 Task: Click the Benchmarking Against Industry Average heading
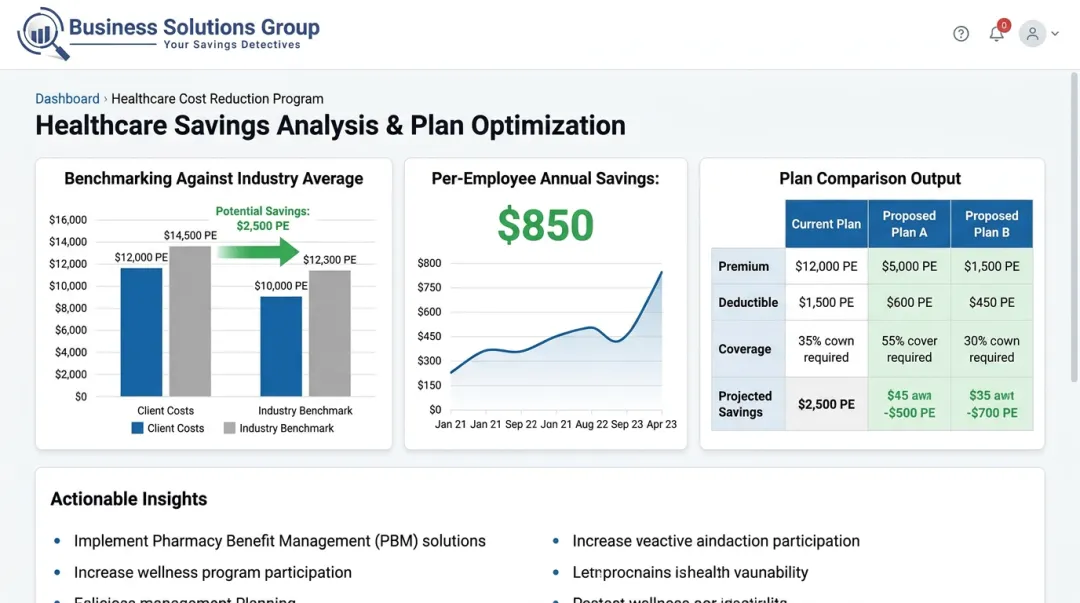tap(214, 178)
